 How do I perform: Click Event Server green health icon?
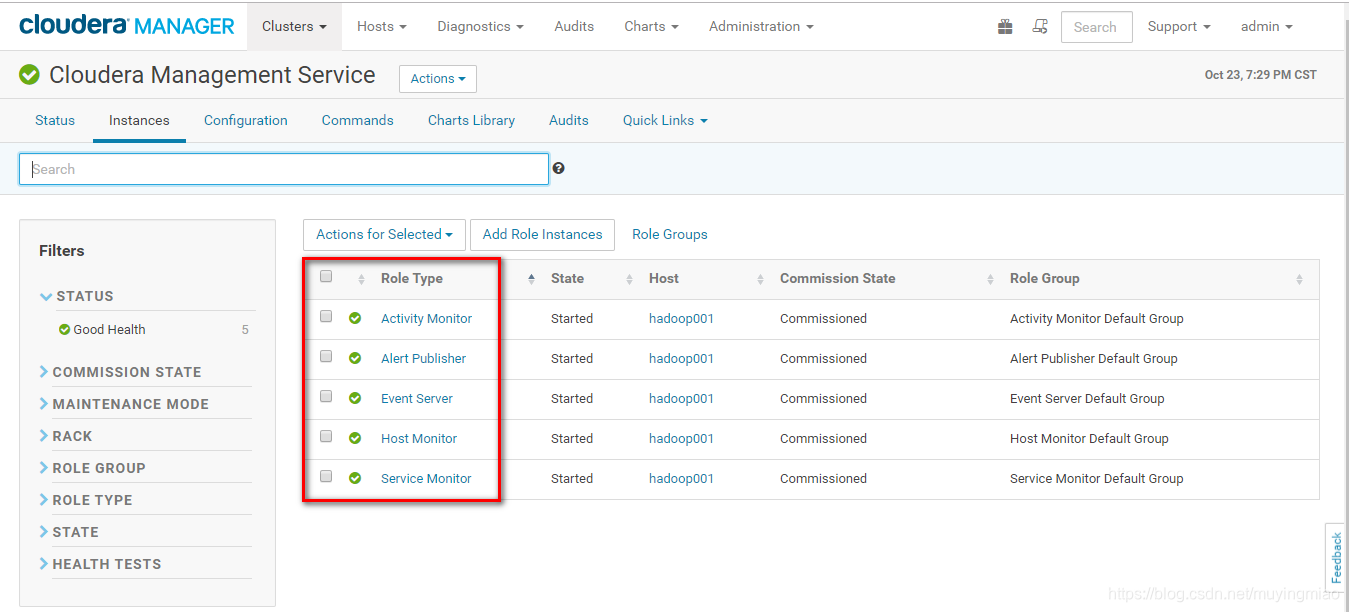(355, 398)
